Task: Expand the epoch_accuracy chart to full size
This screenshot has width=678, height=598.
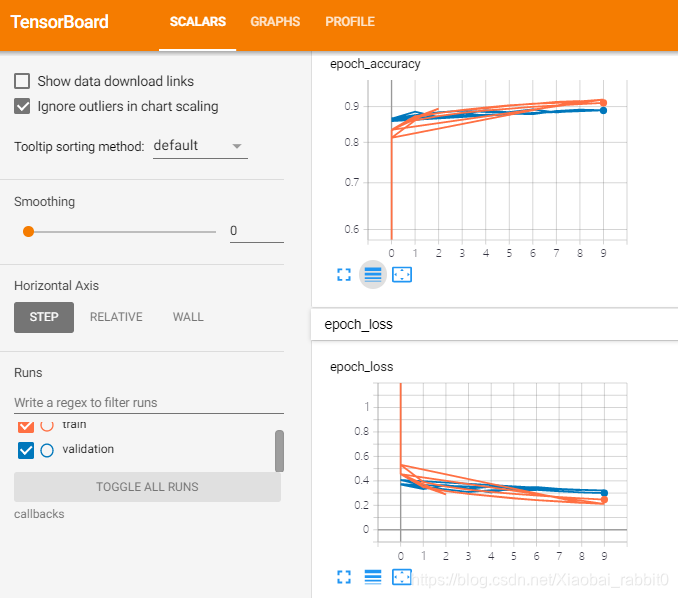Action: [344, 275]
